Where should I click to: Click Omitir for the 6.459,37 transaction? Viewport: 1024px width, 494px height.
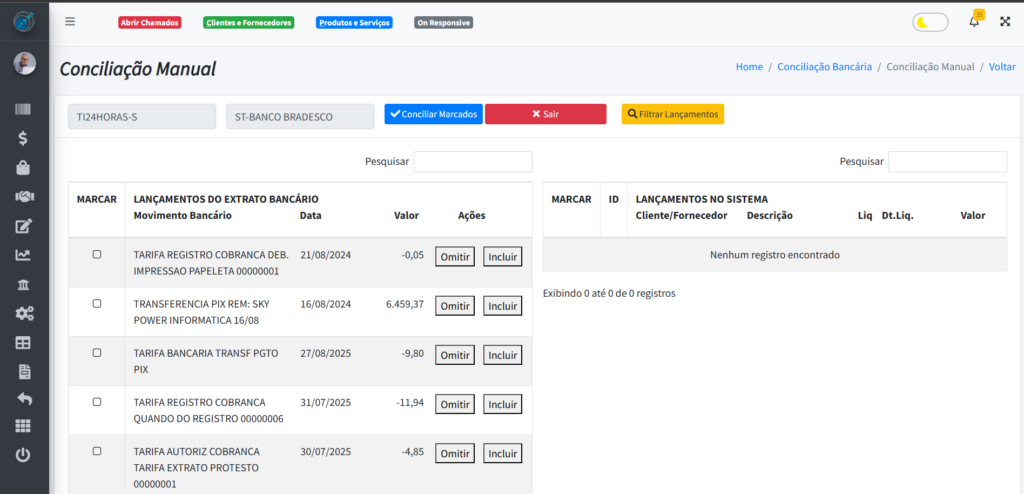point(454,306)
